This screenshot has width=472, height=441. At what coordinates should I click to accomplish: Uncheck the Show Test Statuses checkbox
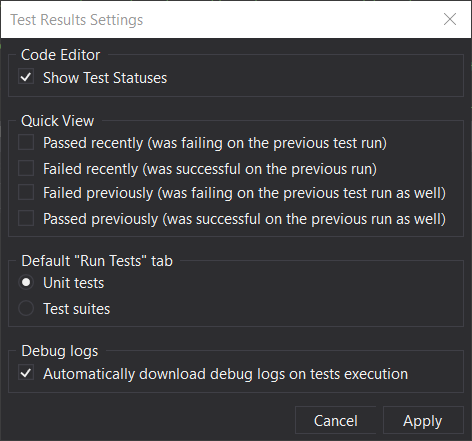click(x=26, y=77)
